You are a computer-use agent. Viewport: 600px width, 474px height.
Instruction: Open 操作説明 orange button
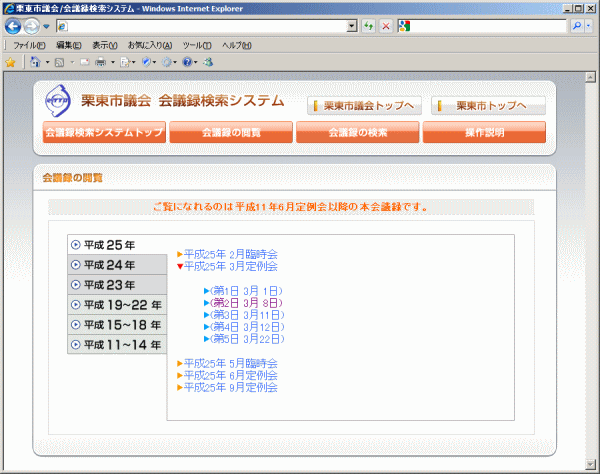484,132
